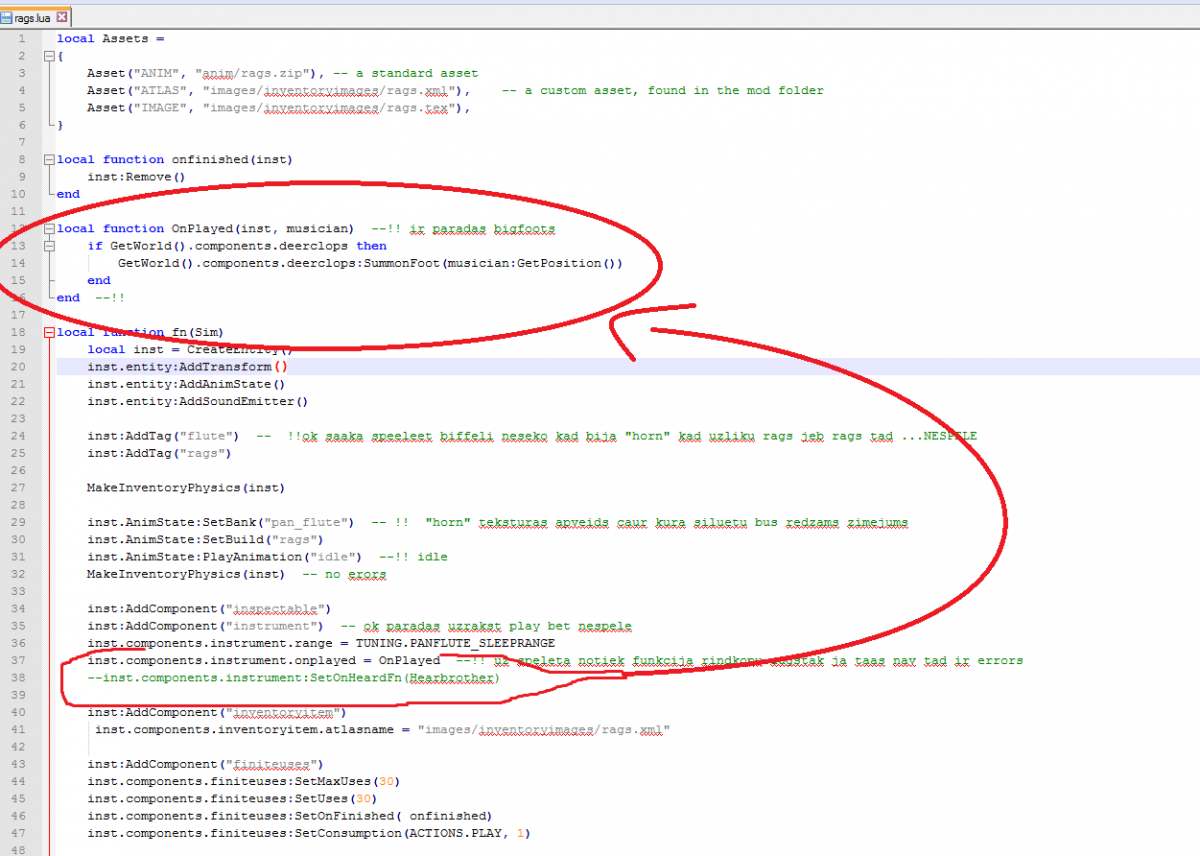Screen dimensions: 1200x856
Task: Collapse the fn(Sim) function fold marker
Action: click(x=48, y=332)
